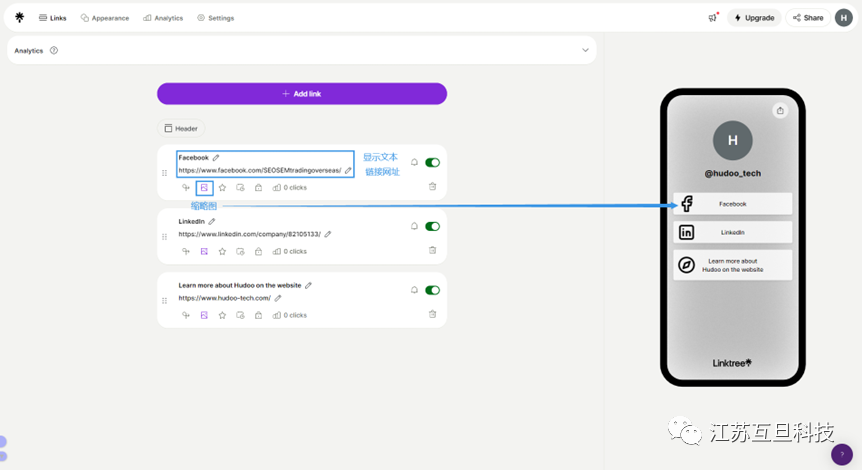Click the LinkedIn URL field
This screenshot has height=470, width=862.
249,234
